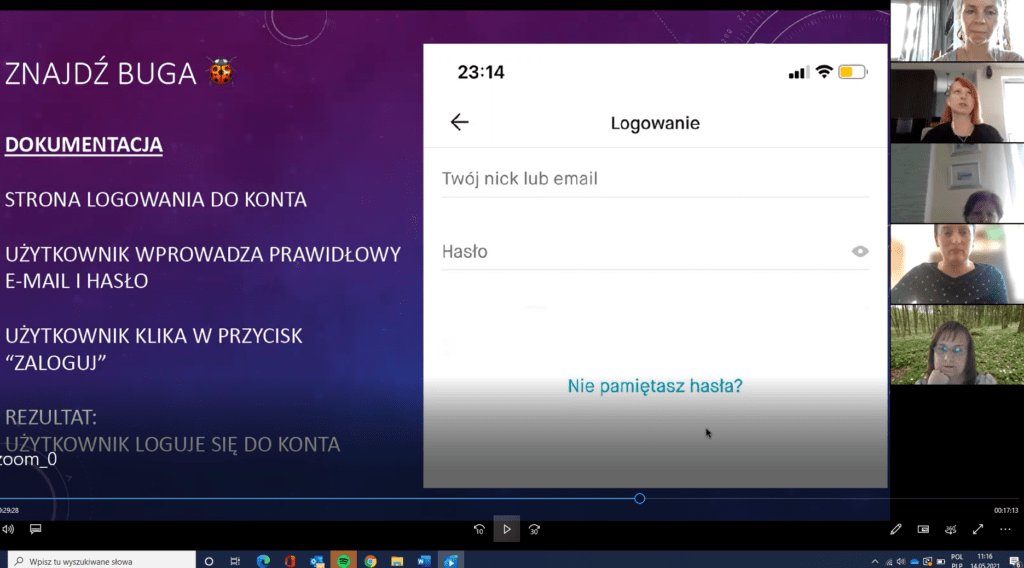
Task: Click the phone yellow battery icon
Action: tap(853, 72)
